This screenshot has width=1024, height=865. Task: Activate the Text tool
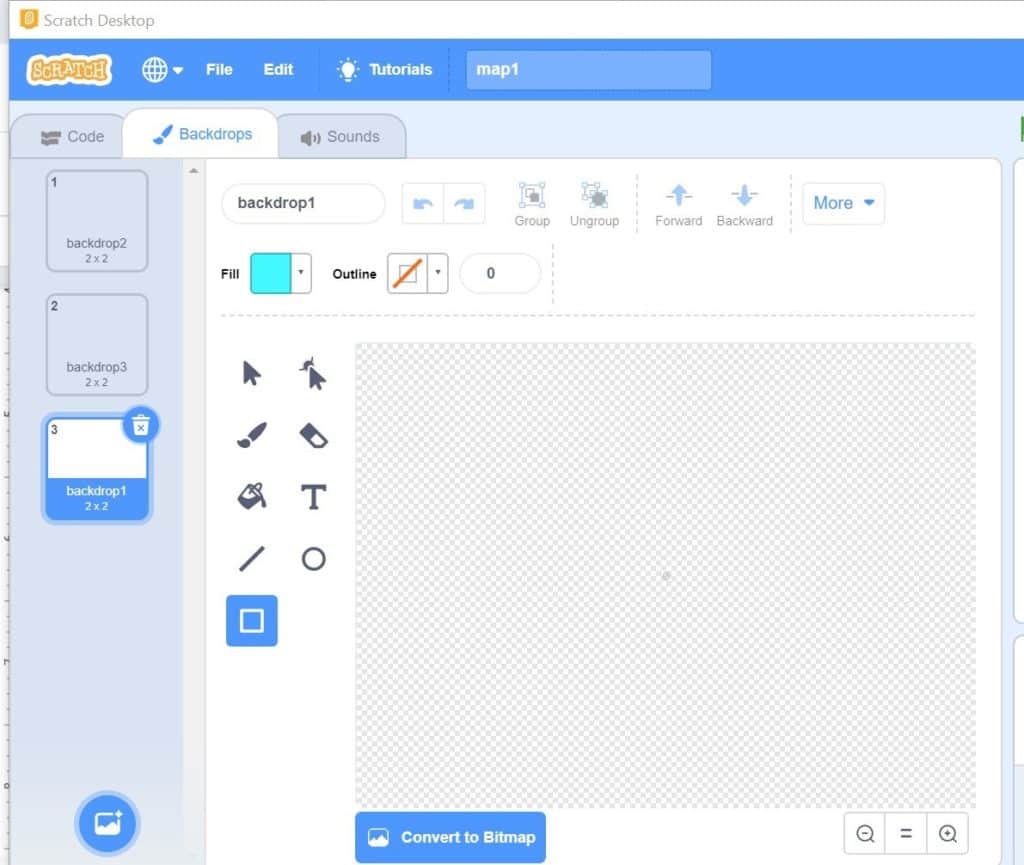pos(313,497)
